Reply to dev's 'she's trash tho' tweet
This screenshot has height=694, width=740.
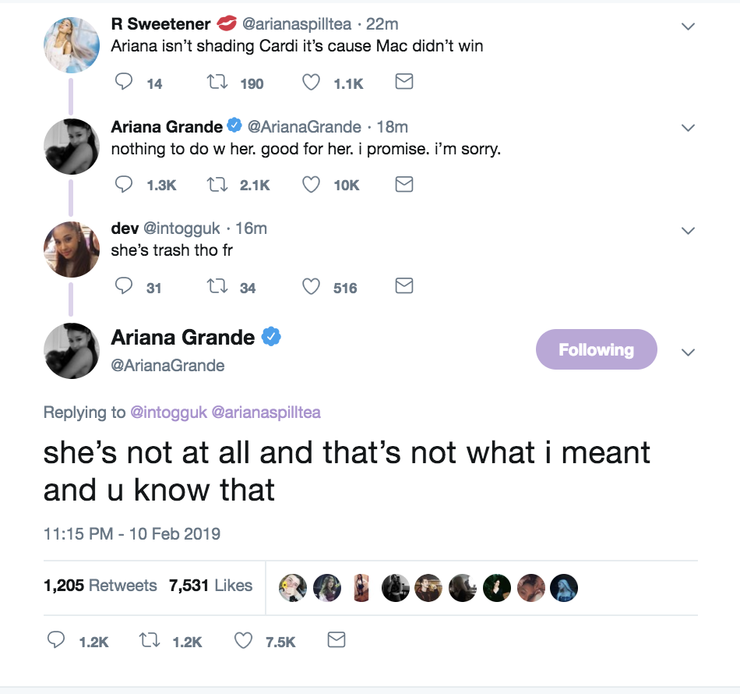coord(125,287)
